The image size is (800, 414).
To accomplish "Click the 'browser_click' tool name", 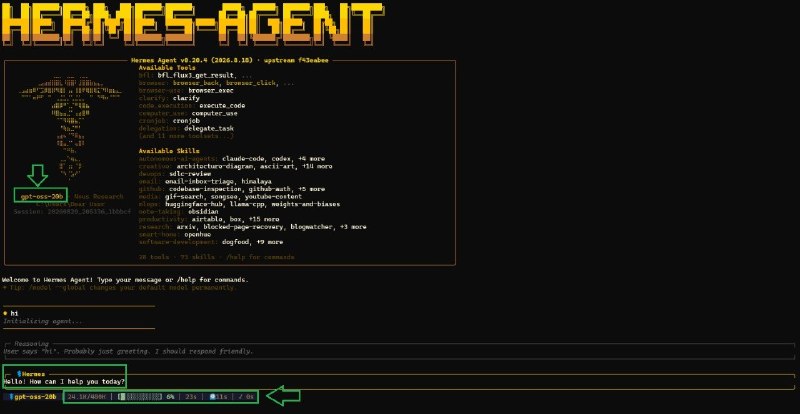I will (251, 83).
